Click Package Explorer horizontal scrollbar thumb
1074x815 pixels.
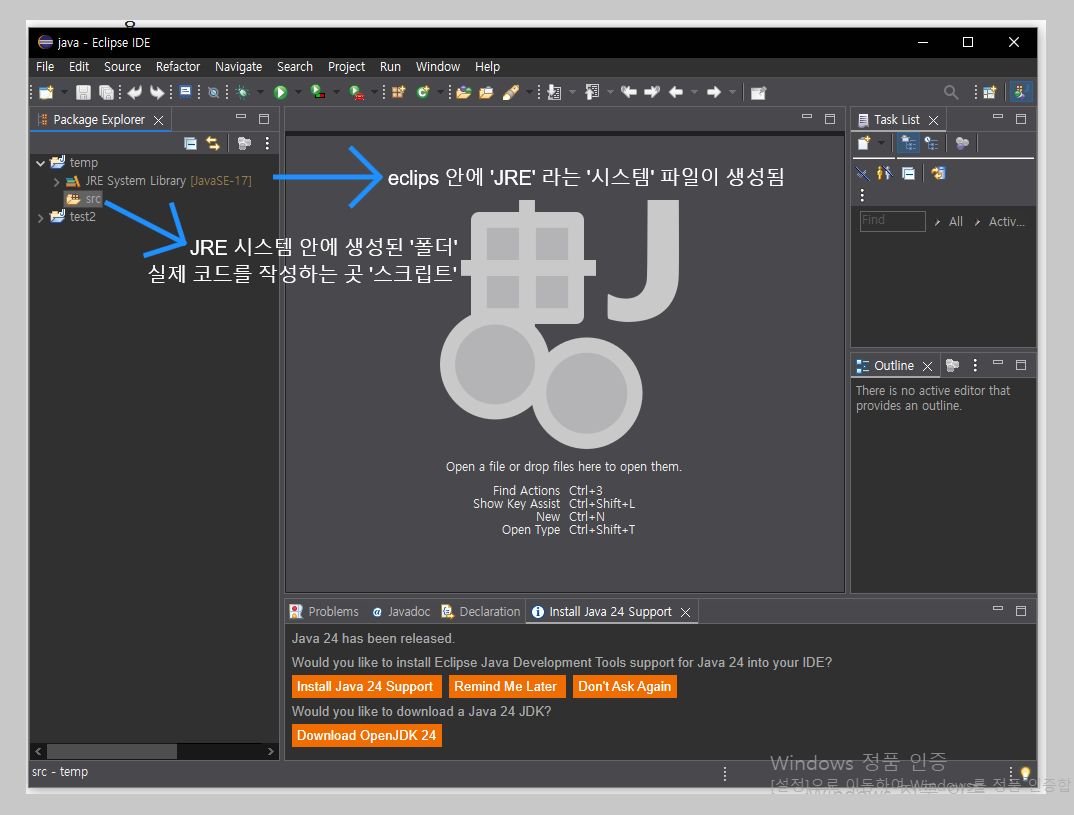click(112, 751)
